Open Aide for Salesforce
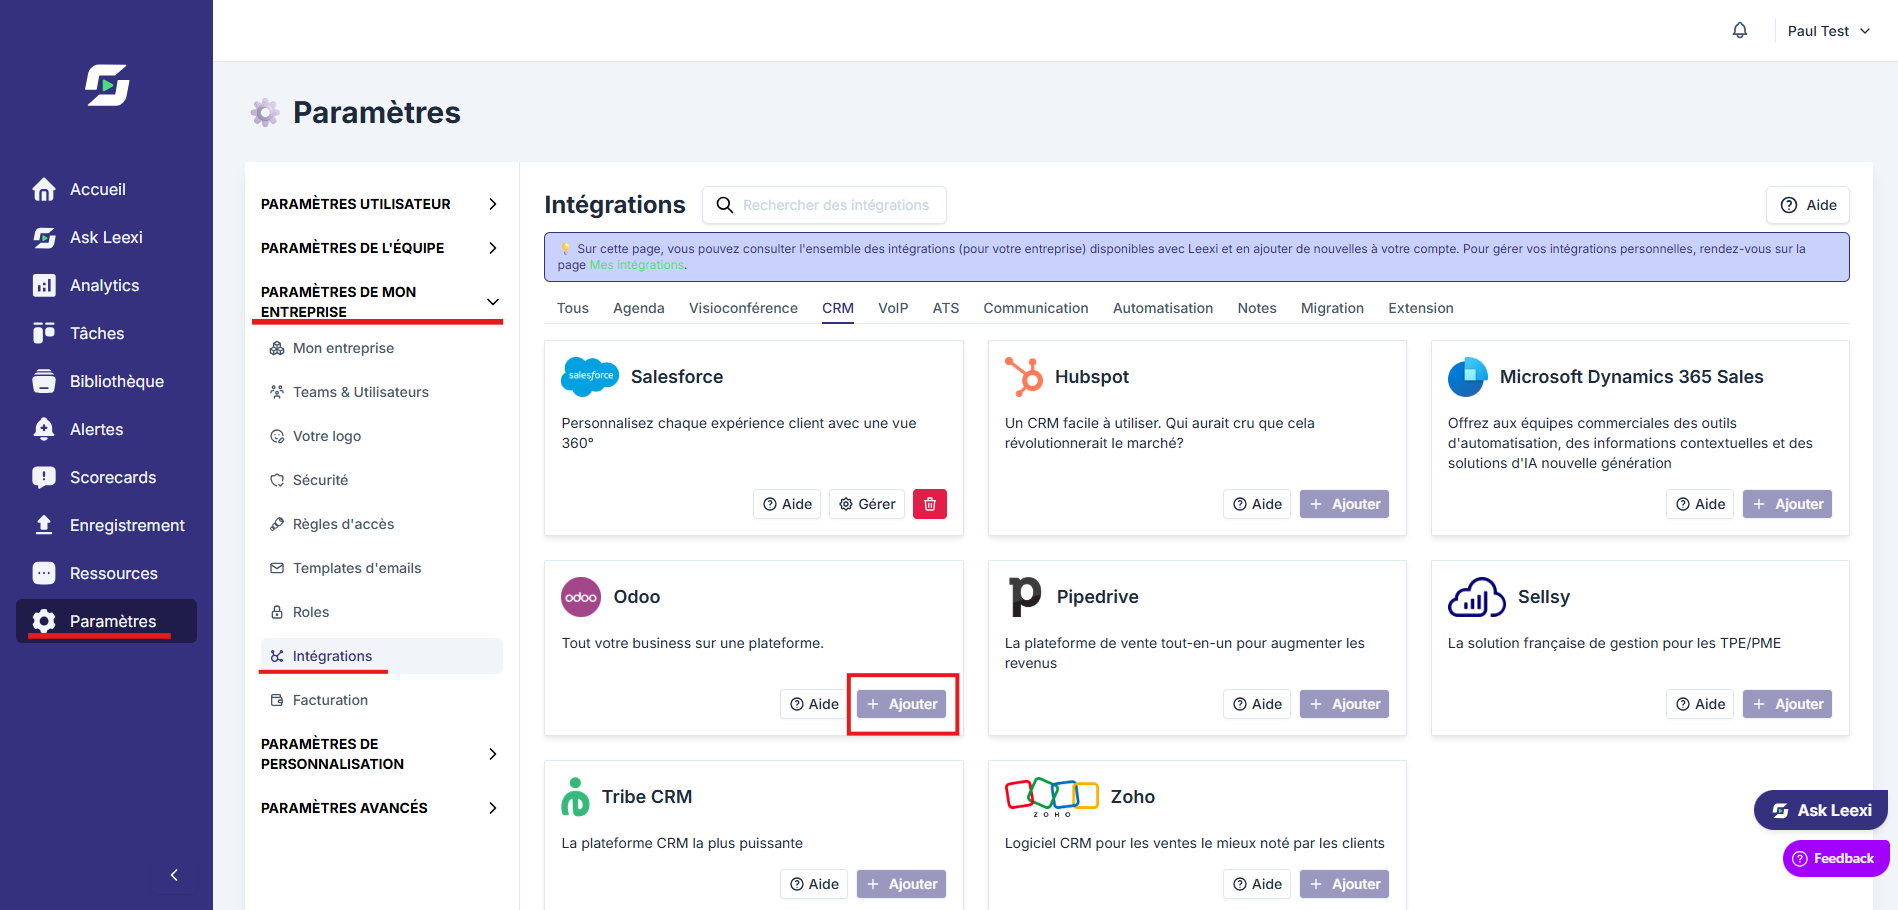The width and height of the screenshot is (1898, 910). pos(787,504)
